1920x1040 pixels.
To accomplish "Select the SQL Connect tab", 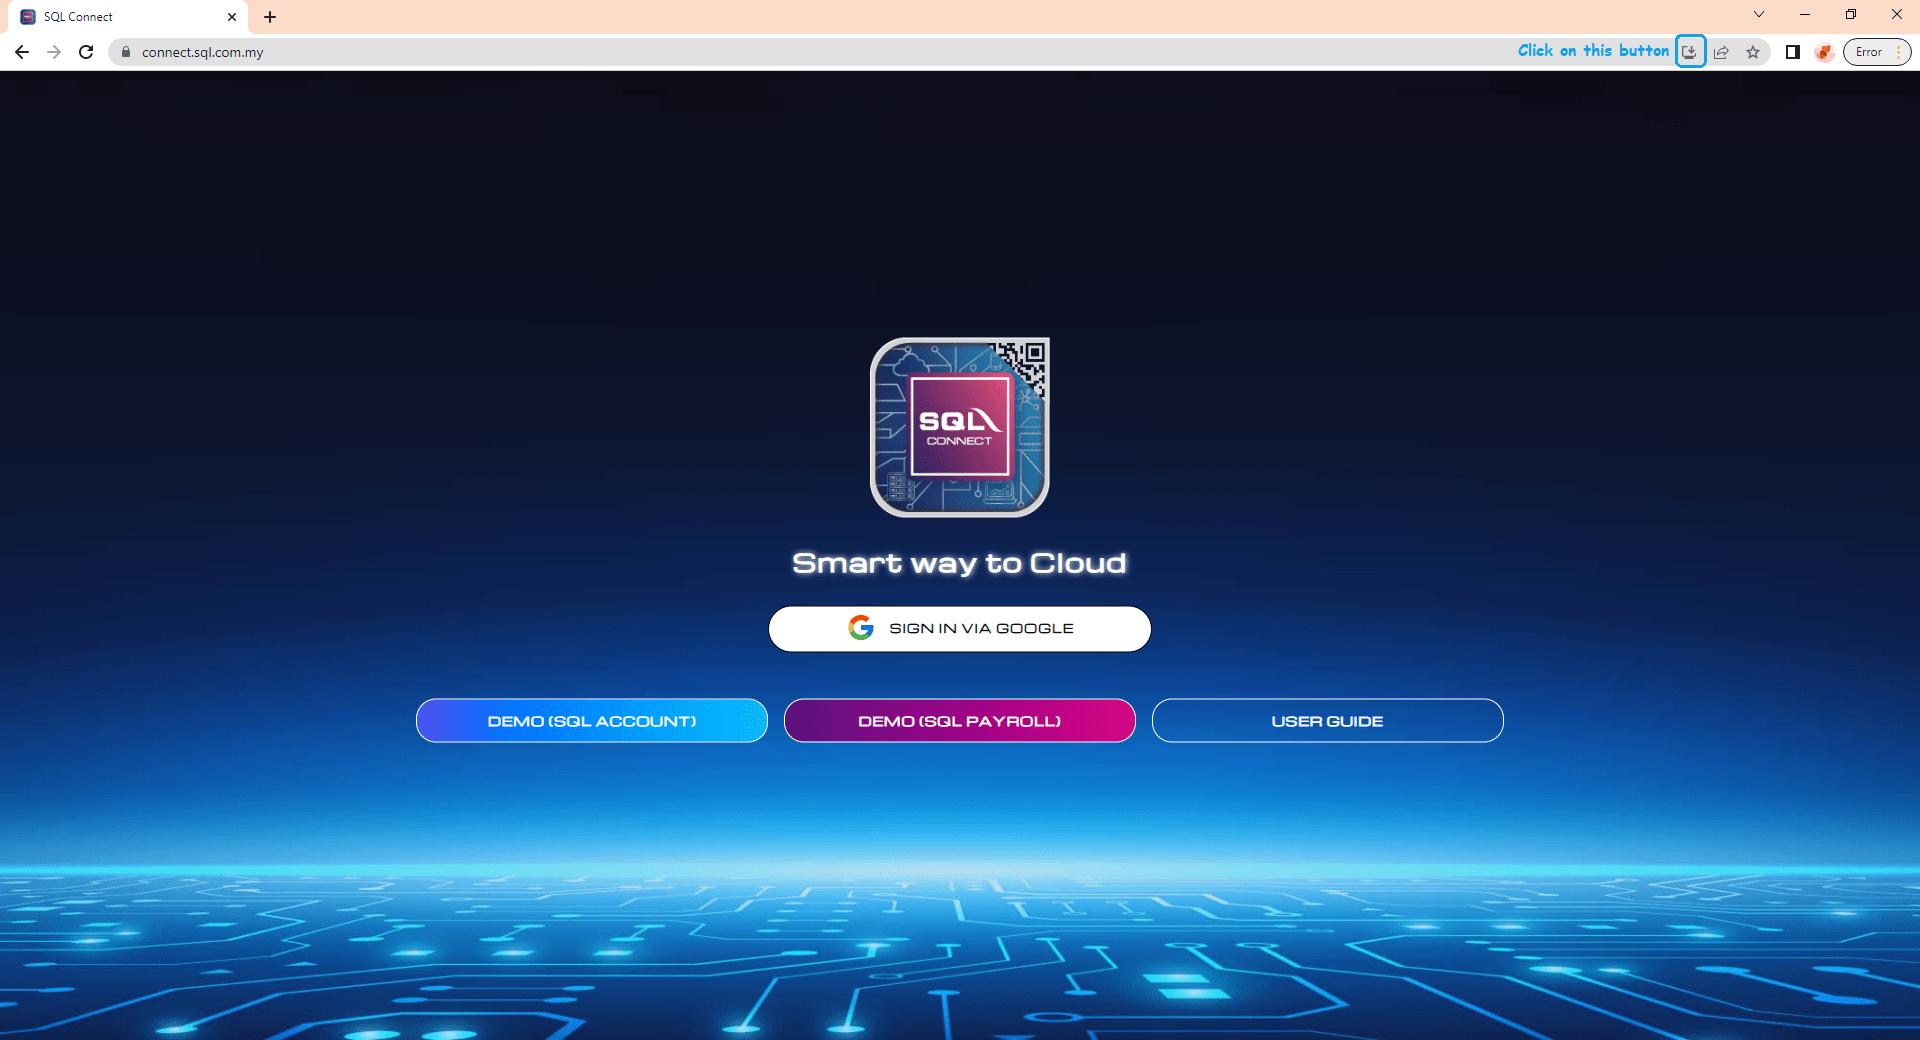I will (x=128, y=17).
